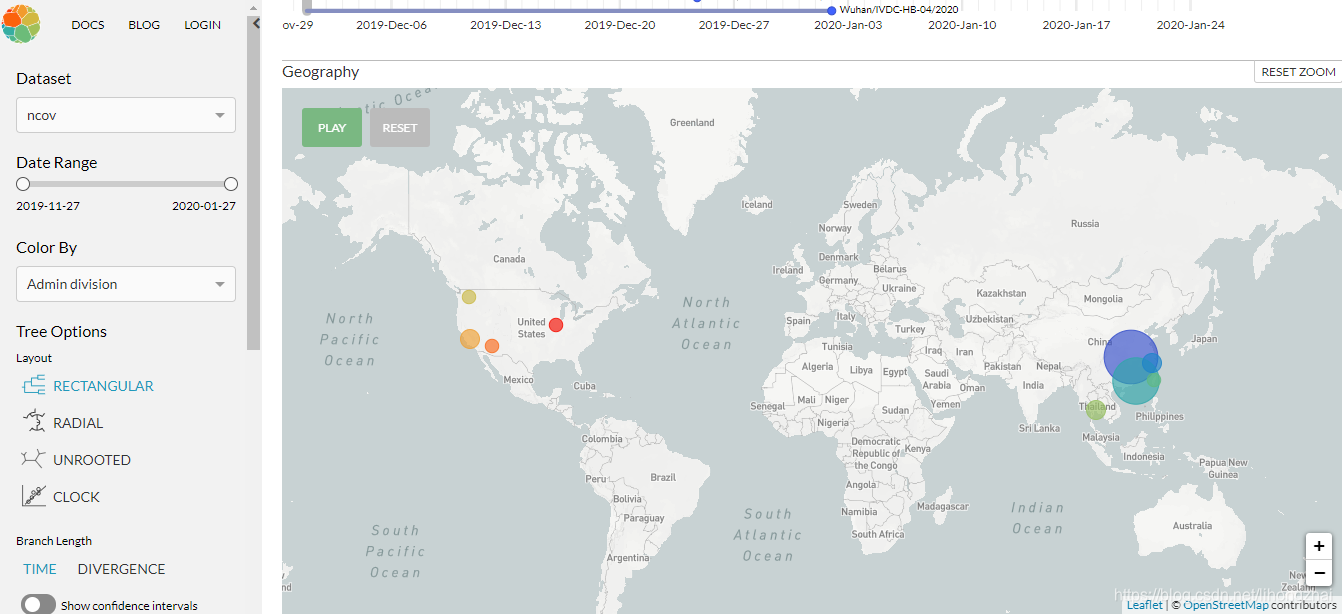The height and width of the screenshot is (614, 1342).
Task: Click the CLOCK layout label
Action: pos(76,497)
